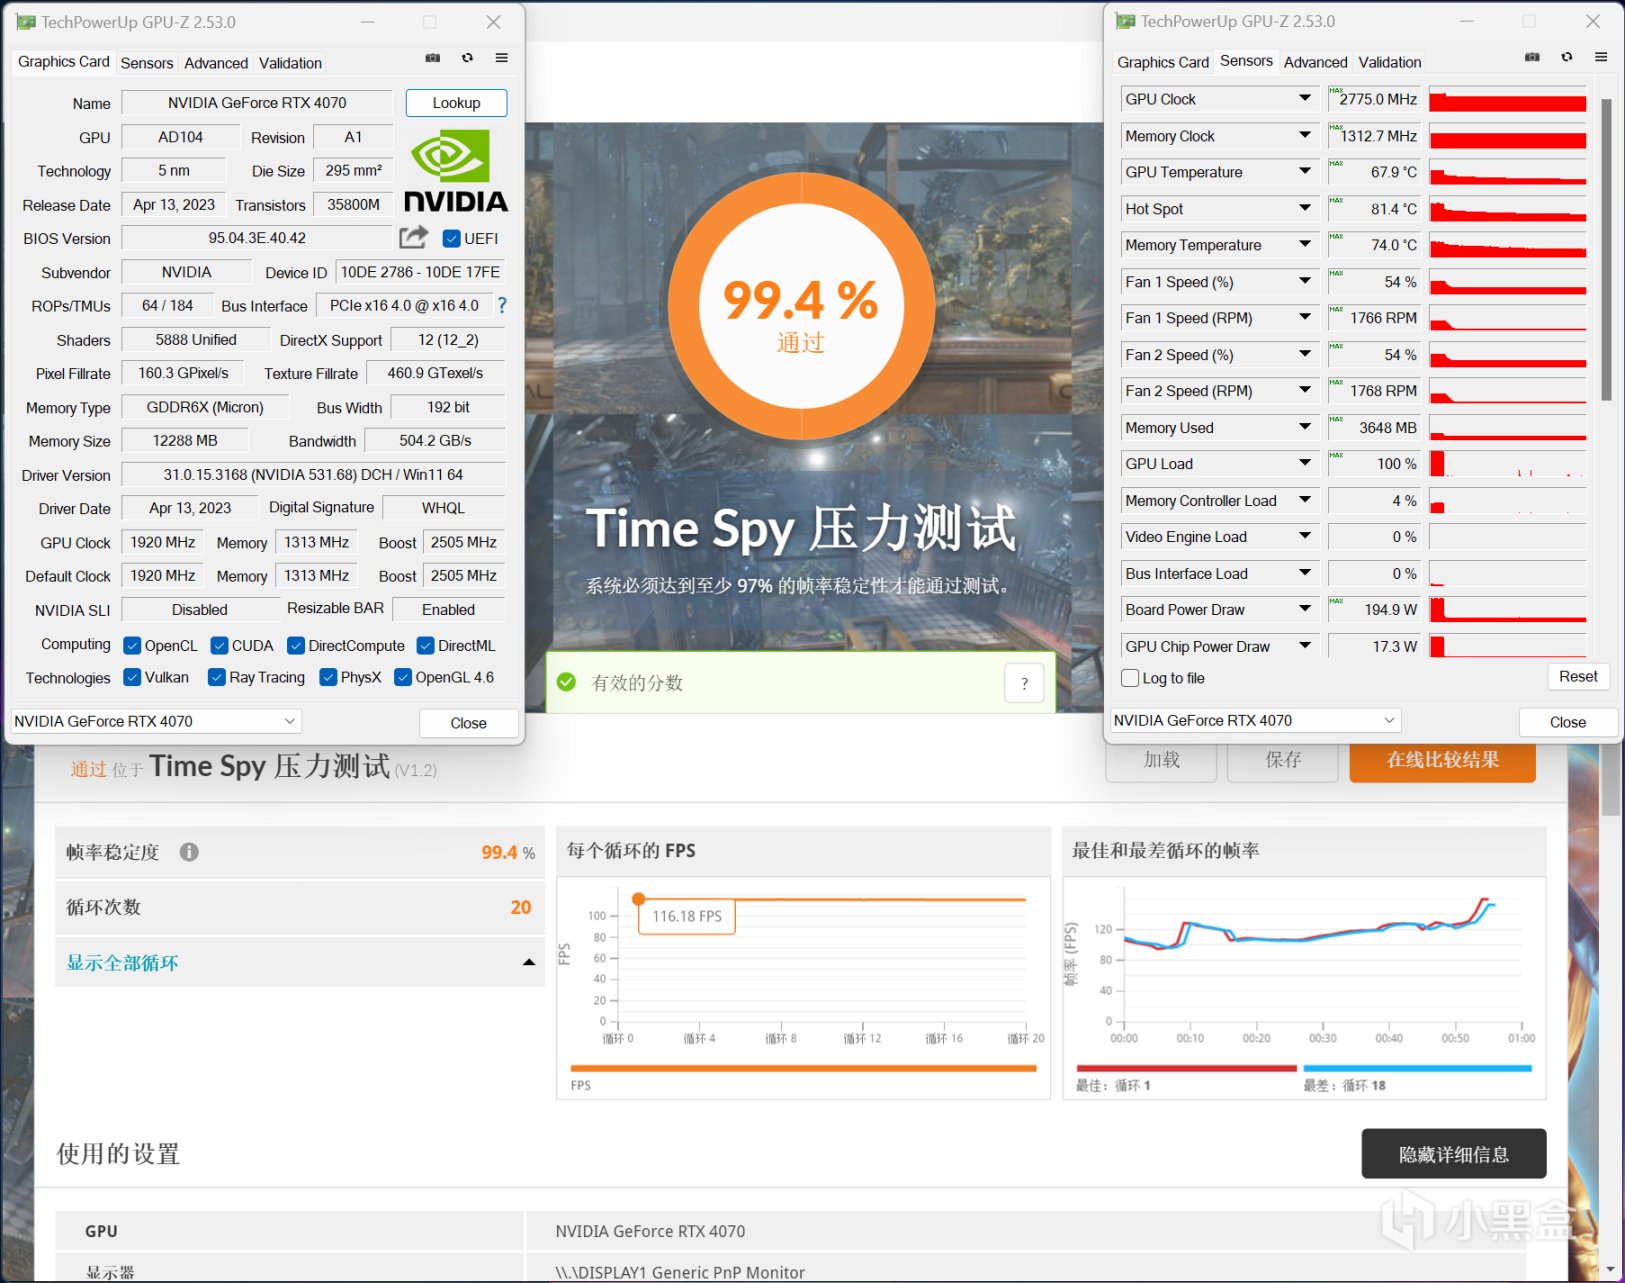
Task: Switch to Advanced tab in right GPU-Z window
Action: pos(1316,62)
